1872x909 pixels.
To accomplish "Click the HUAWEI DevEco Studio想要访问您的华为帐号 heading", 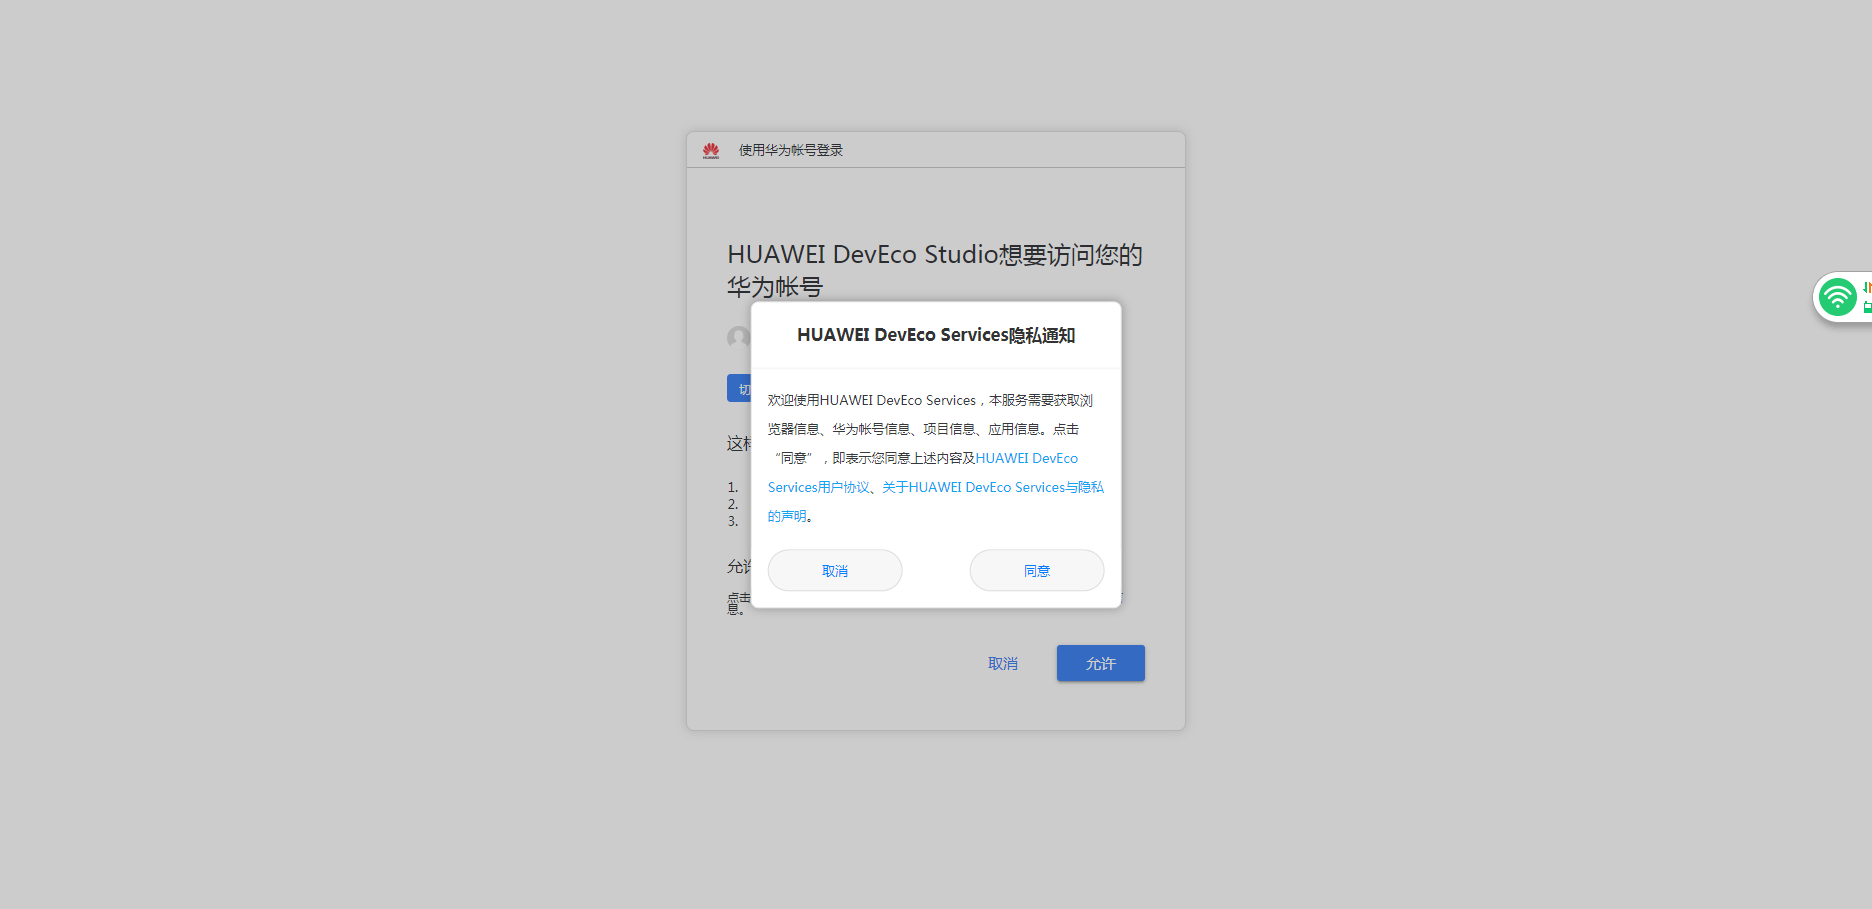I will coord(934,270).
